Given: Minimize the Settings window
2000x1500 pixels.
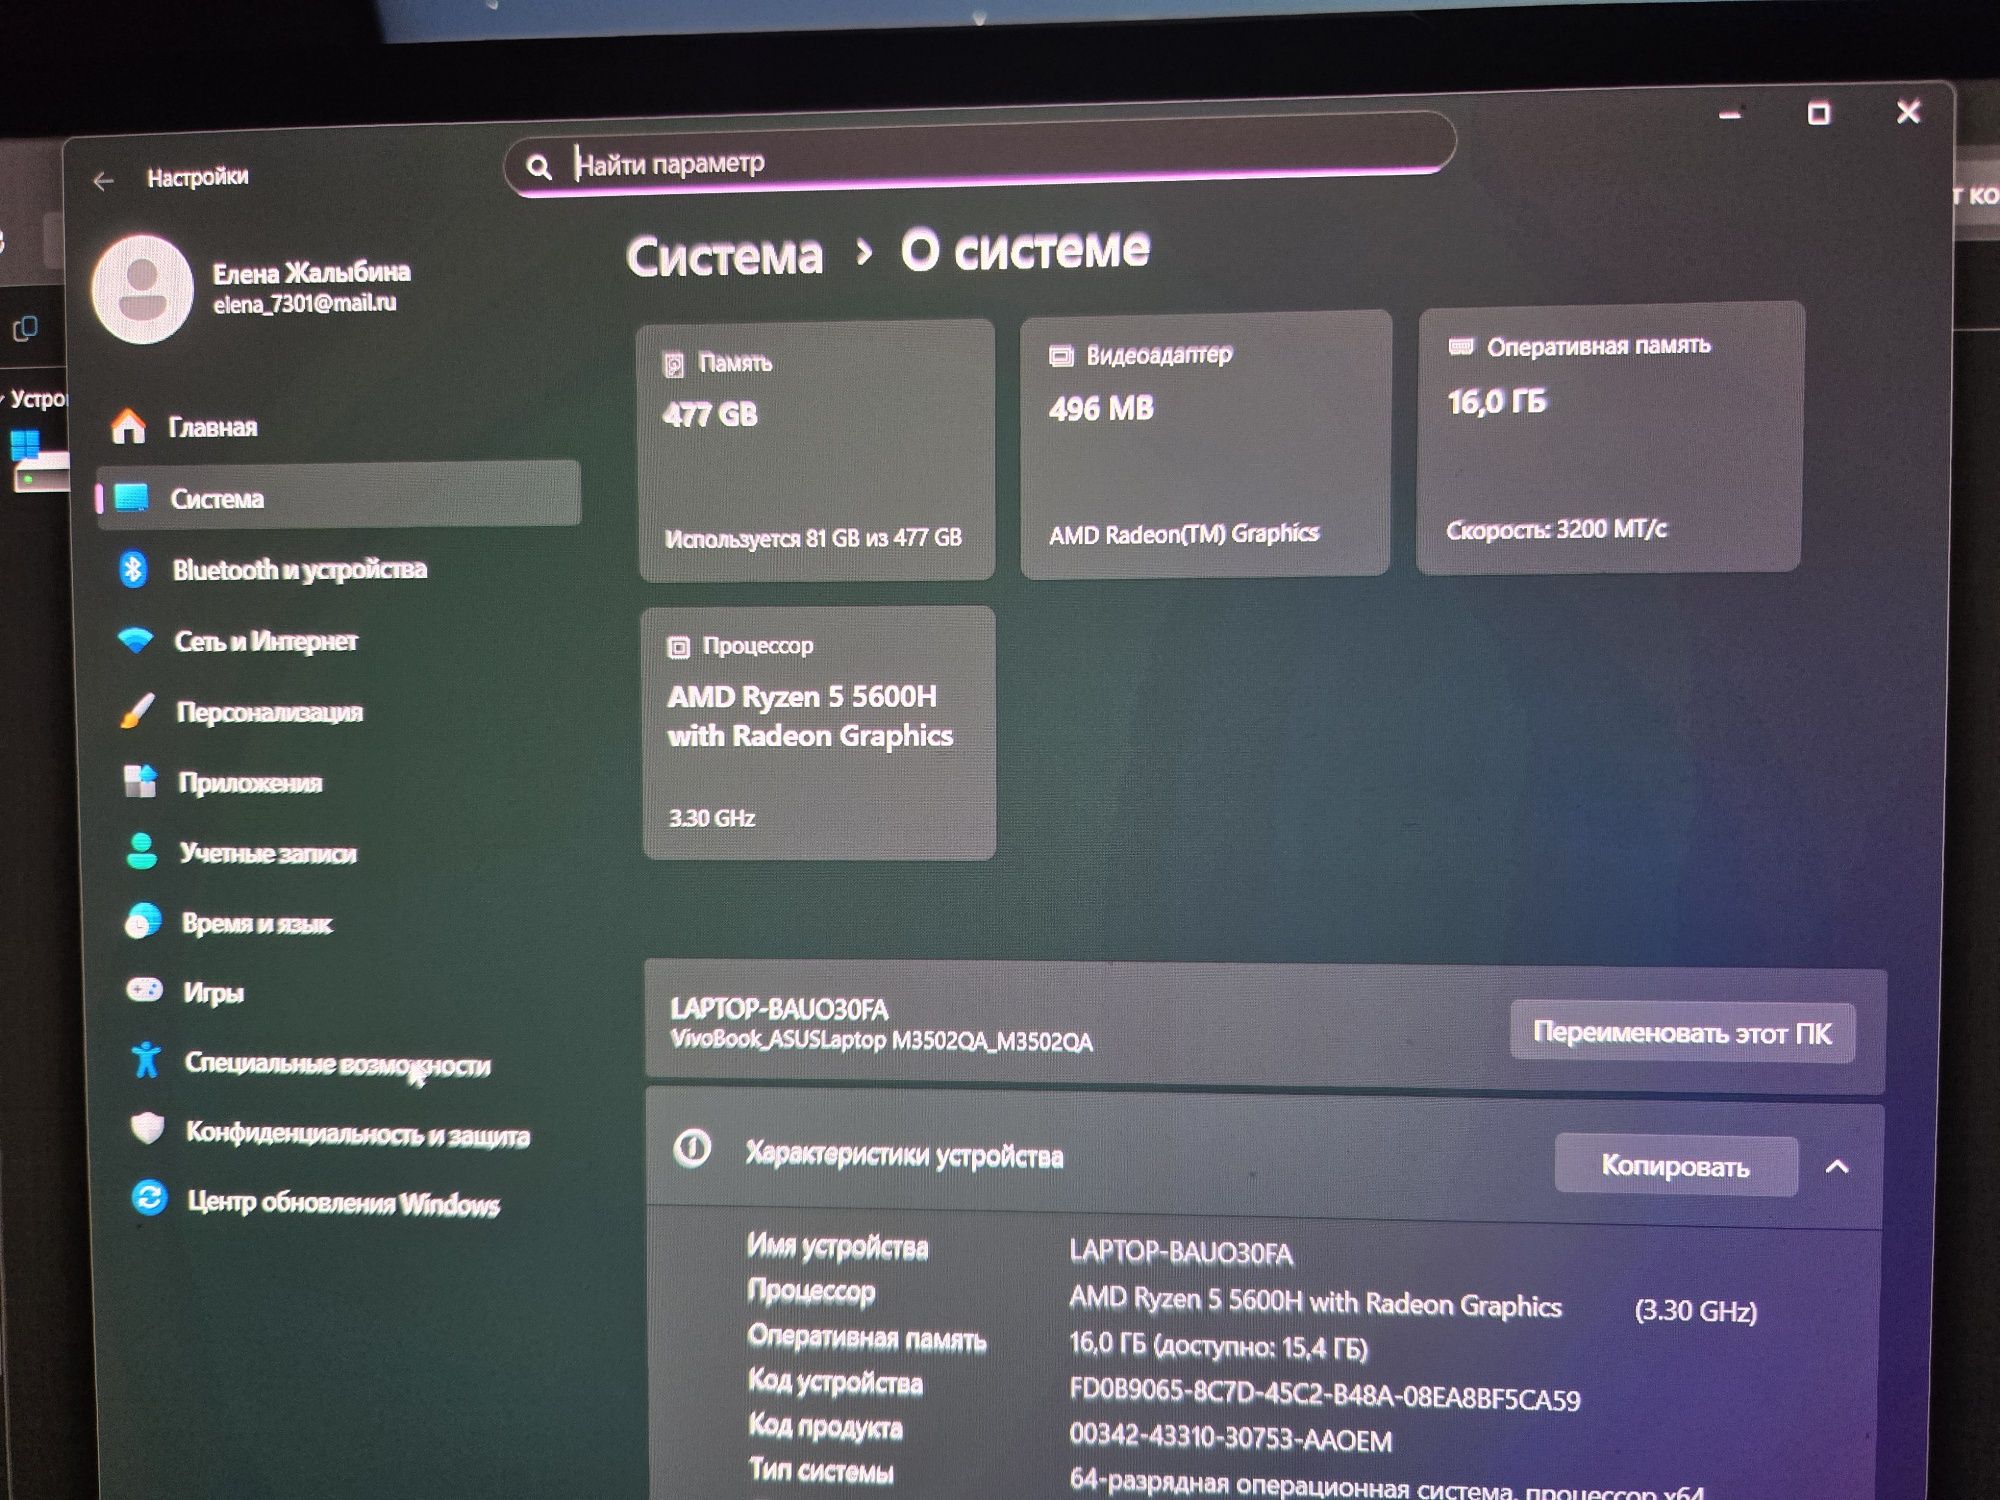Looking at the screenshot, I should click(1730, 115).
